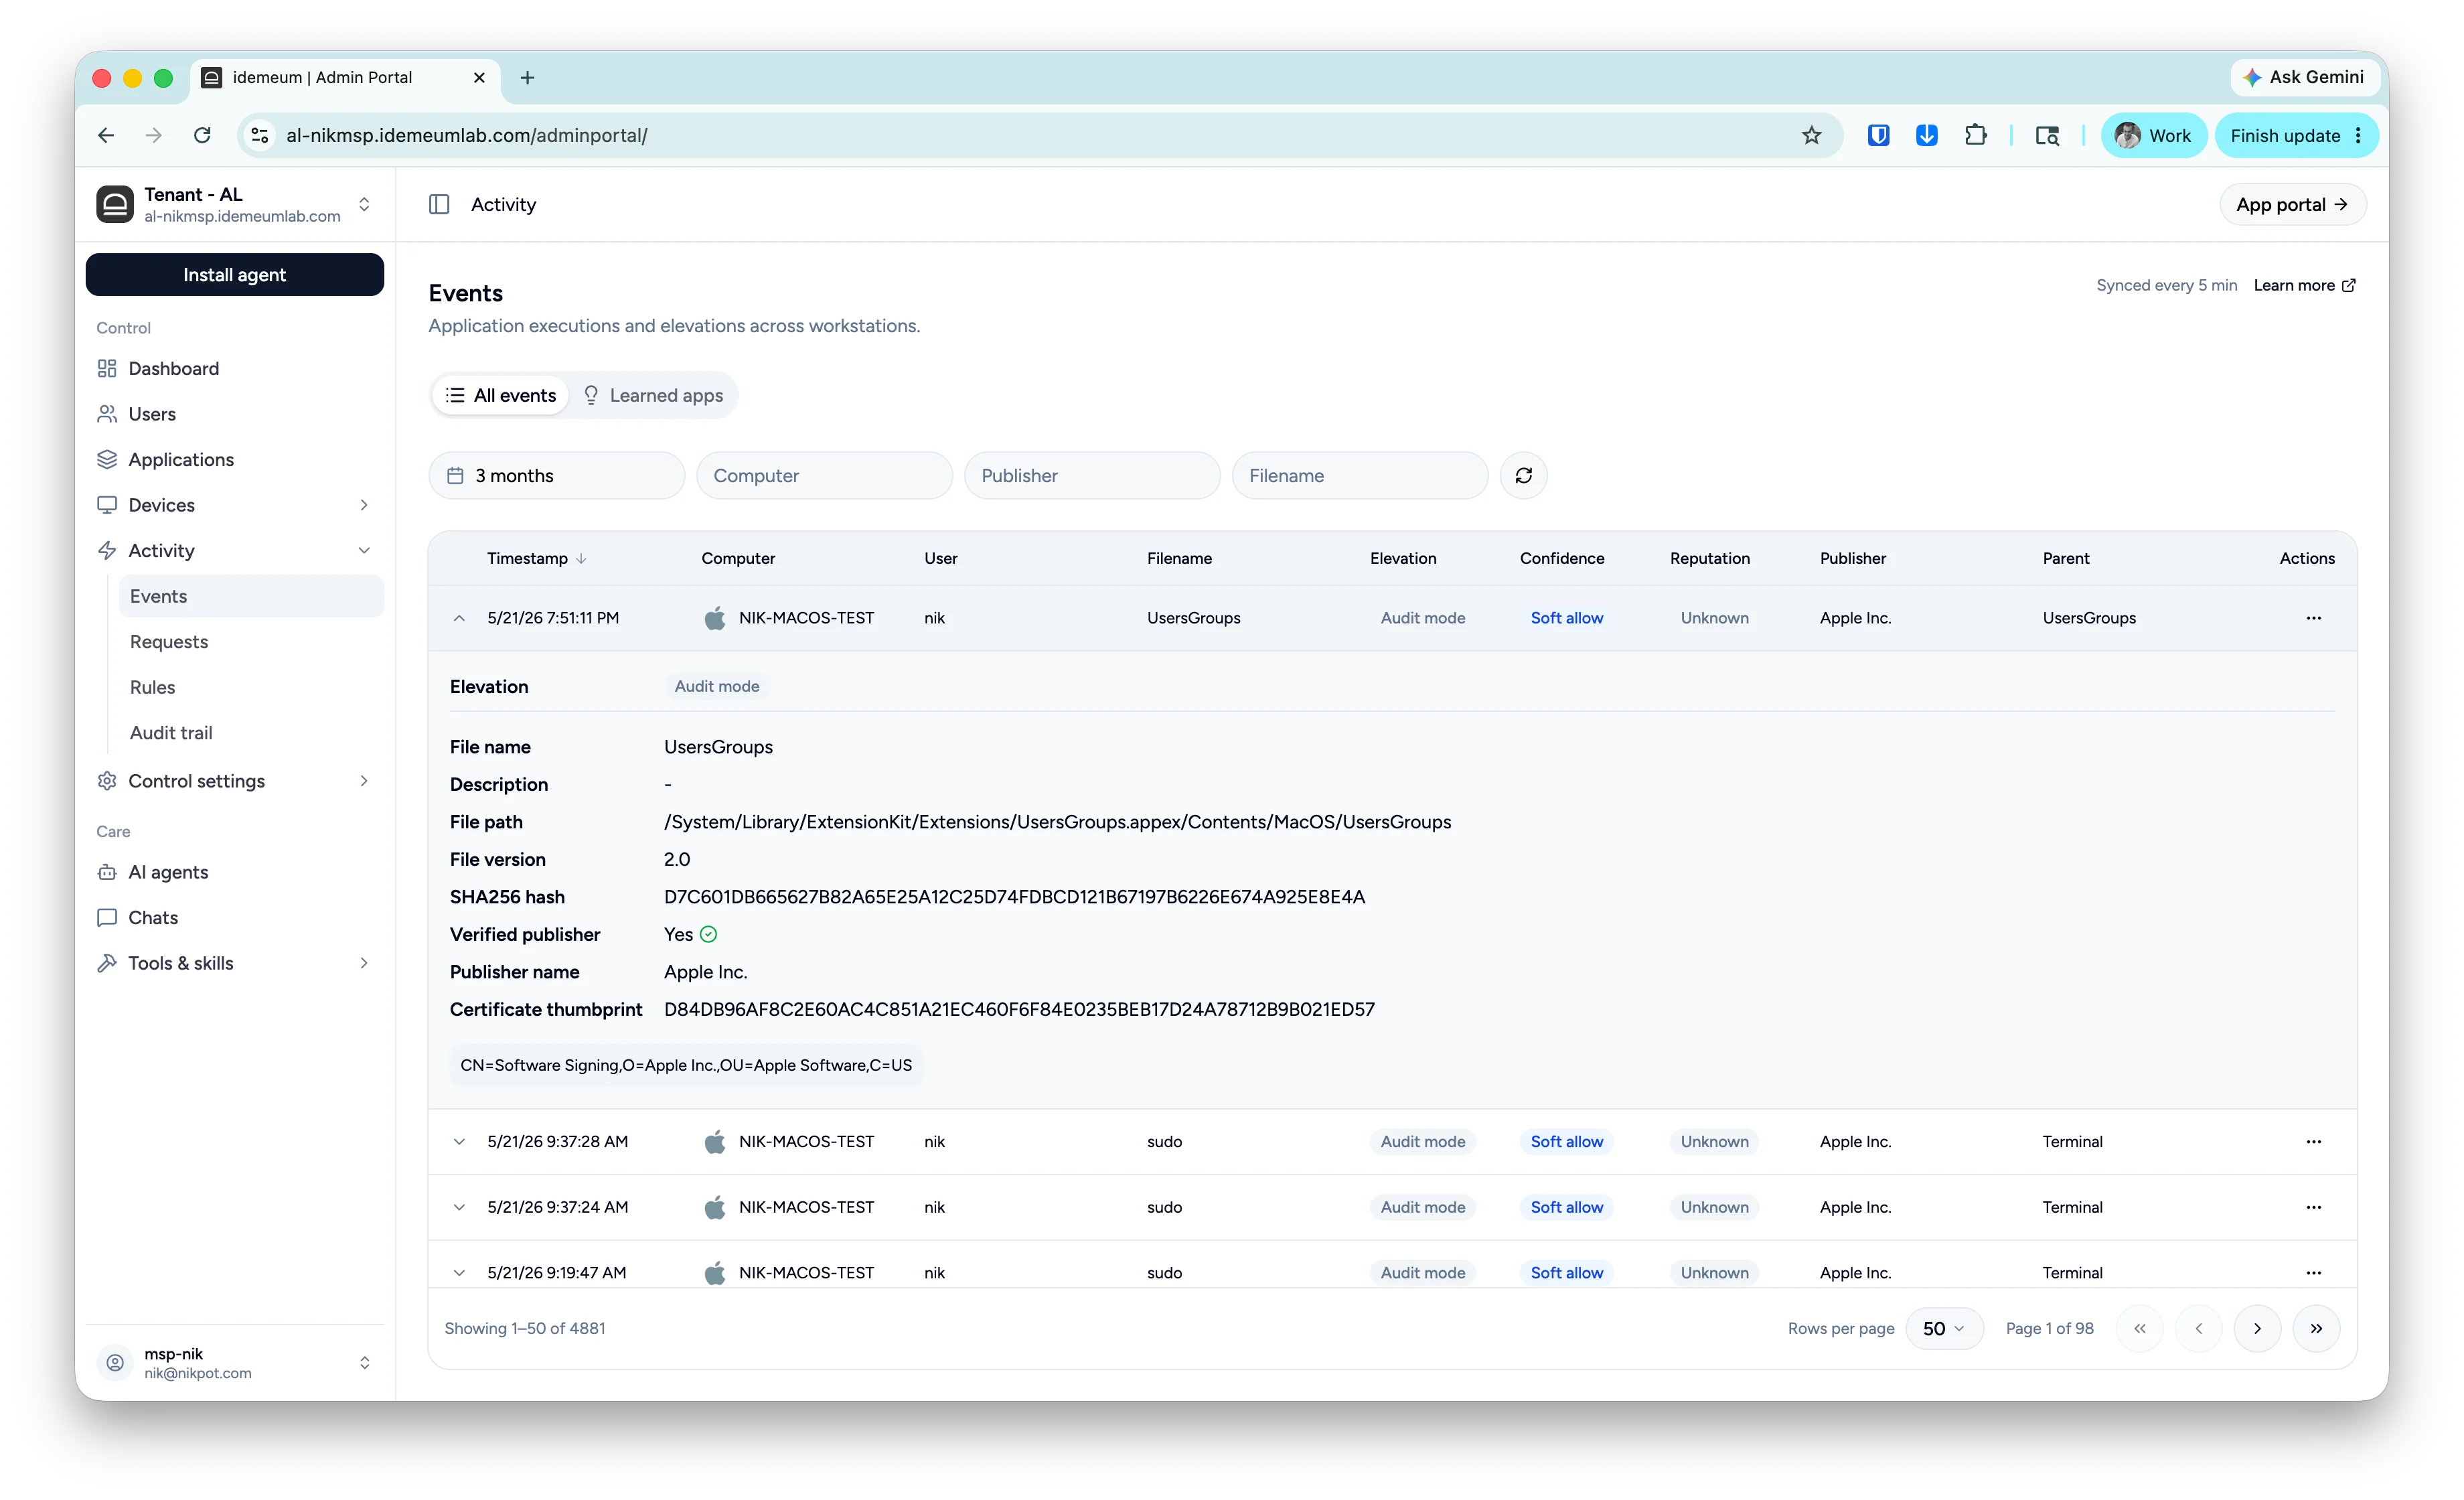The image size is (2464, 1500).
Task: Click Soft allow badge in UsersGroups row
Action: (1566, 618)
